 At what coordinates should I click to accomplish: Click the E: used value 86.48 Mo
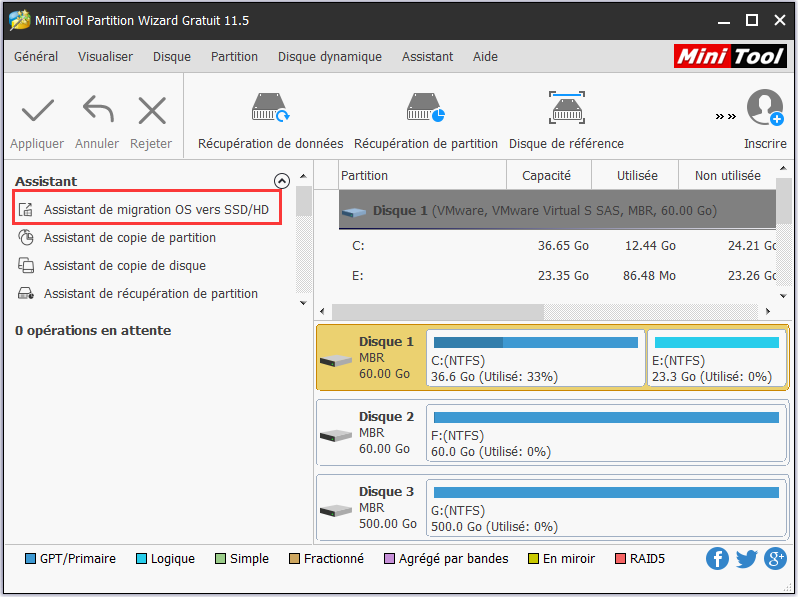649,276
